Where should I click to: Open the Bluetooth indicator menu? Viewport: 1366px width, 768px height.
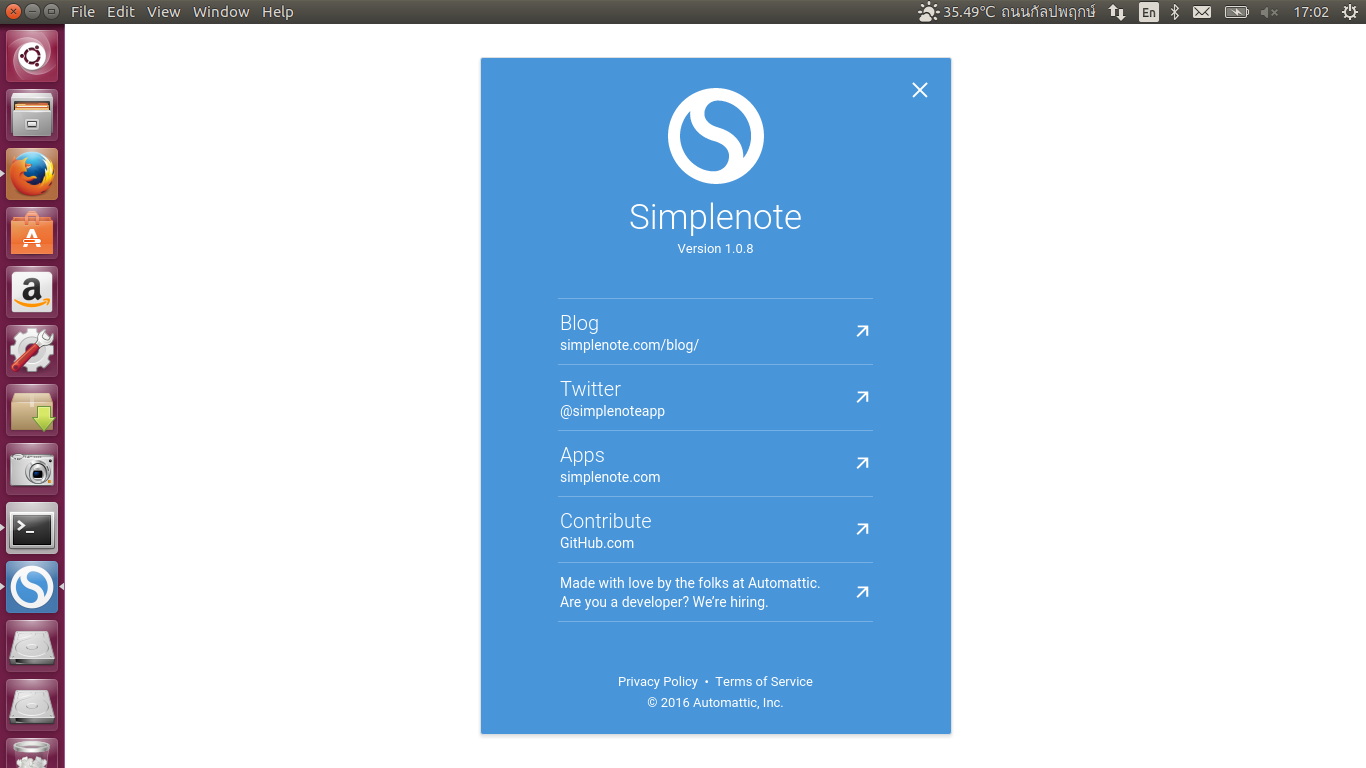coord(1176,12)
